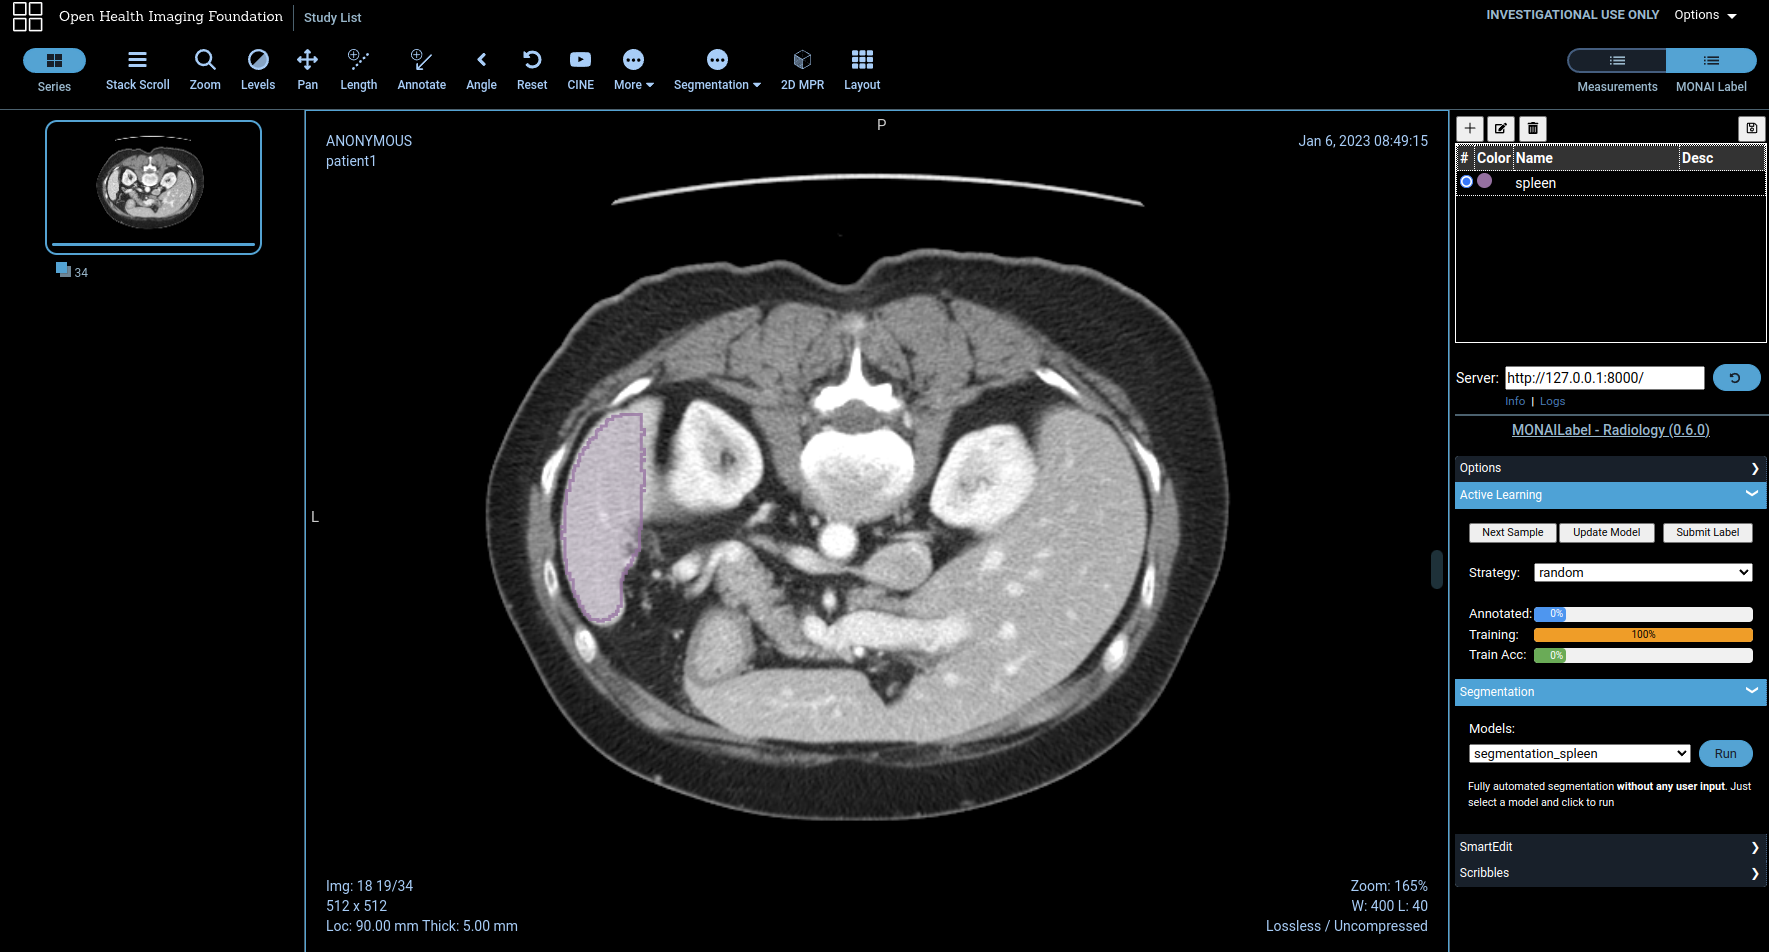Image resolution: width=1769 pixels, height=952 pixels.
Task: Click the Update Model button
Action: click(1606, 533)
